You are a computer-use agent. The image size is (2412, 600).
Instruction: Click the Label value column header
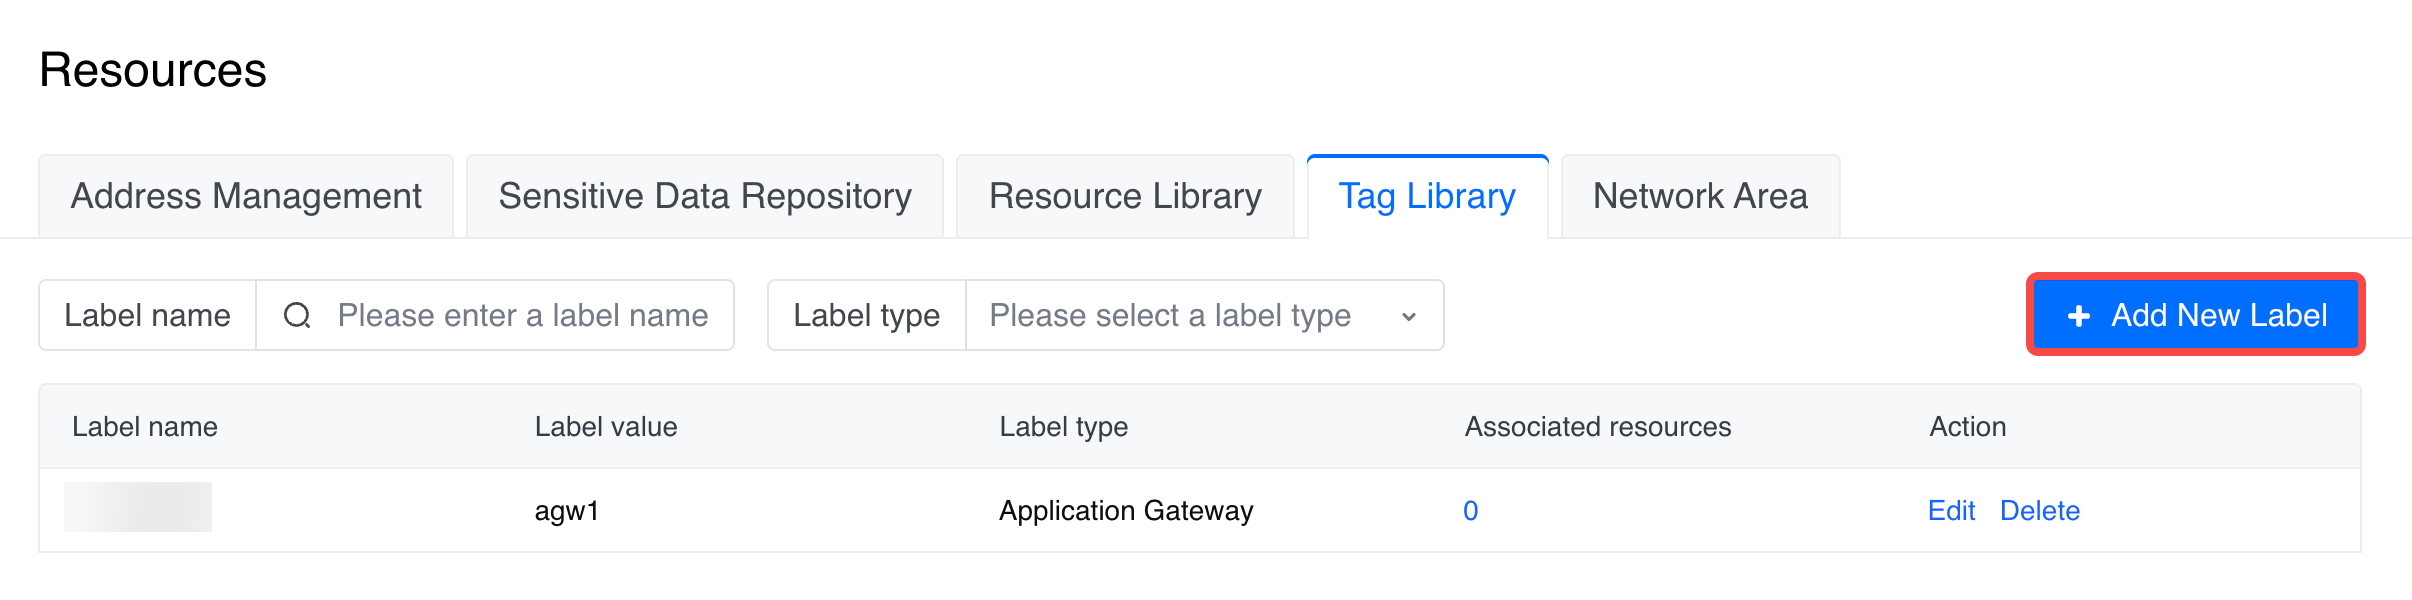[606, 427]
